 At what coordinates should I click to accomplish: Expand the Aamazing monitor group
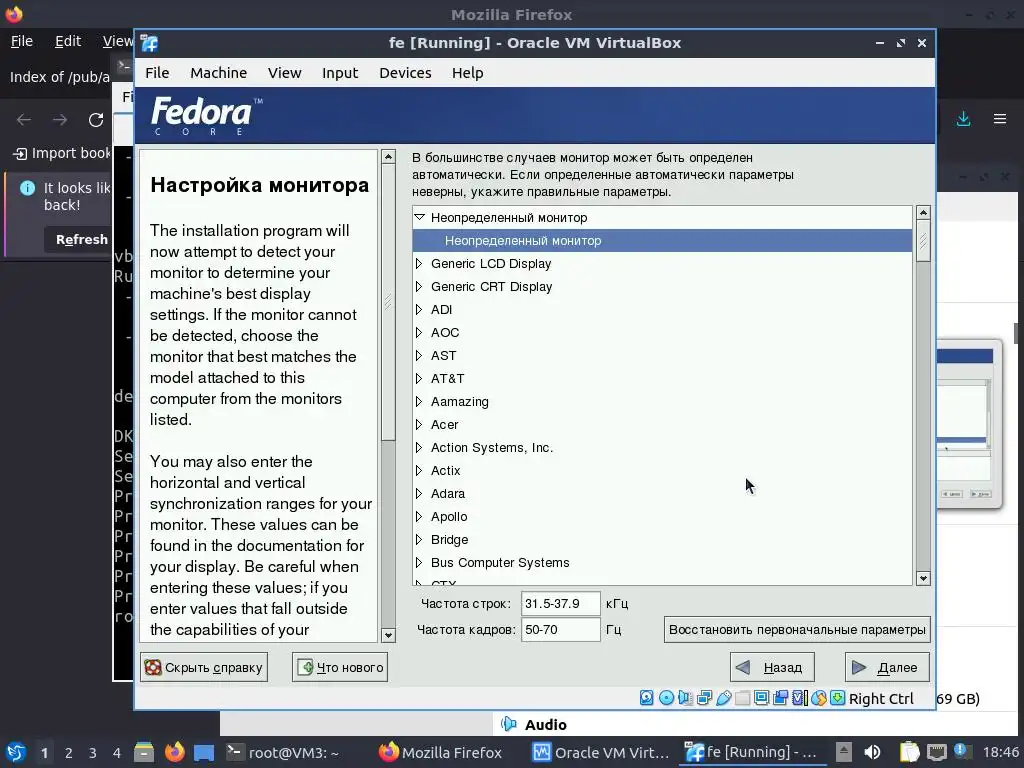click(419, 402)
